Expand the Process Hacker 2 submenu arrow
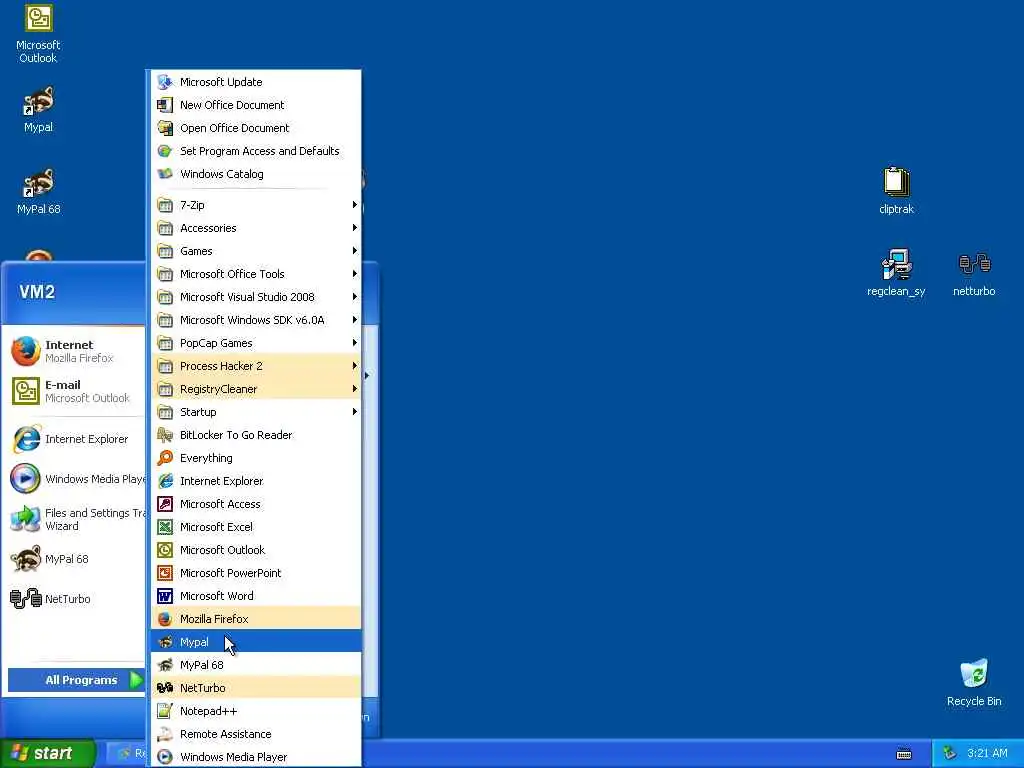This screenshot has height=768, width=1024. click(x=355, y=366)
